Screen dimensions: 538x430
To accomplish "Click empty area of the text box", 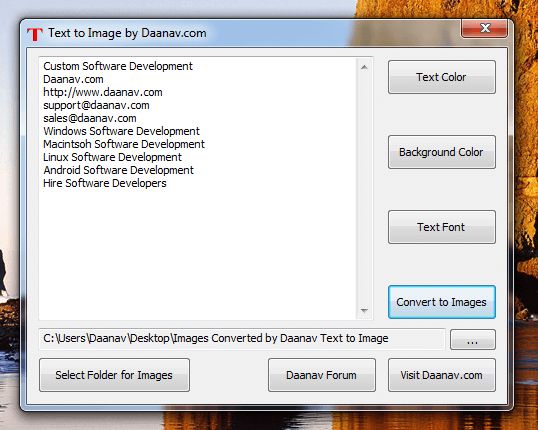I will coord(197,254).
